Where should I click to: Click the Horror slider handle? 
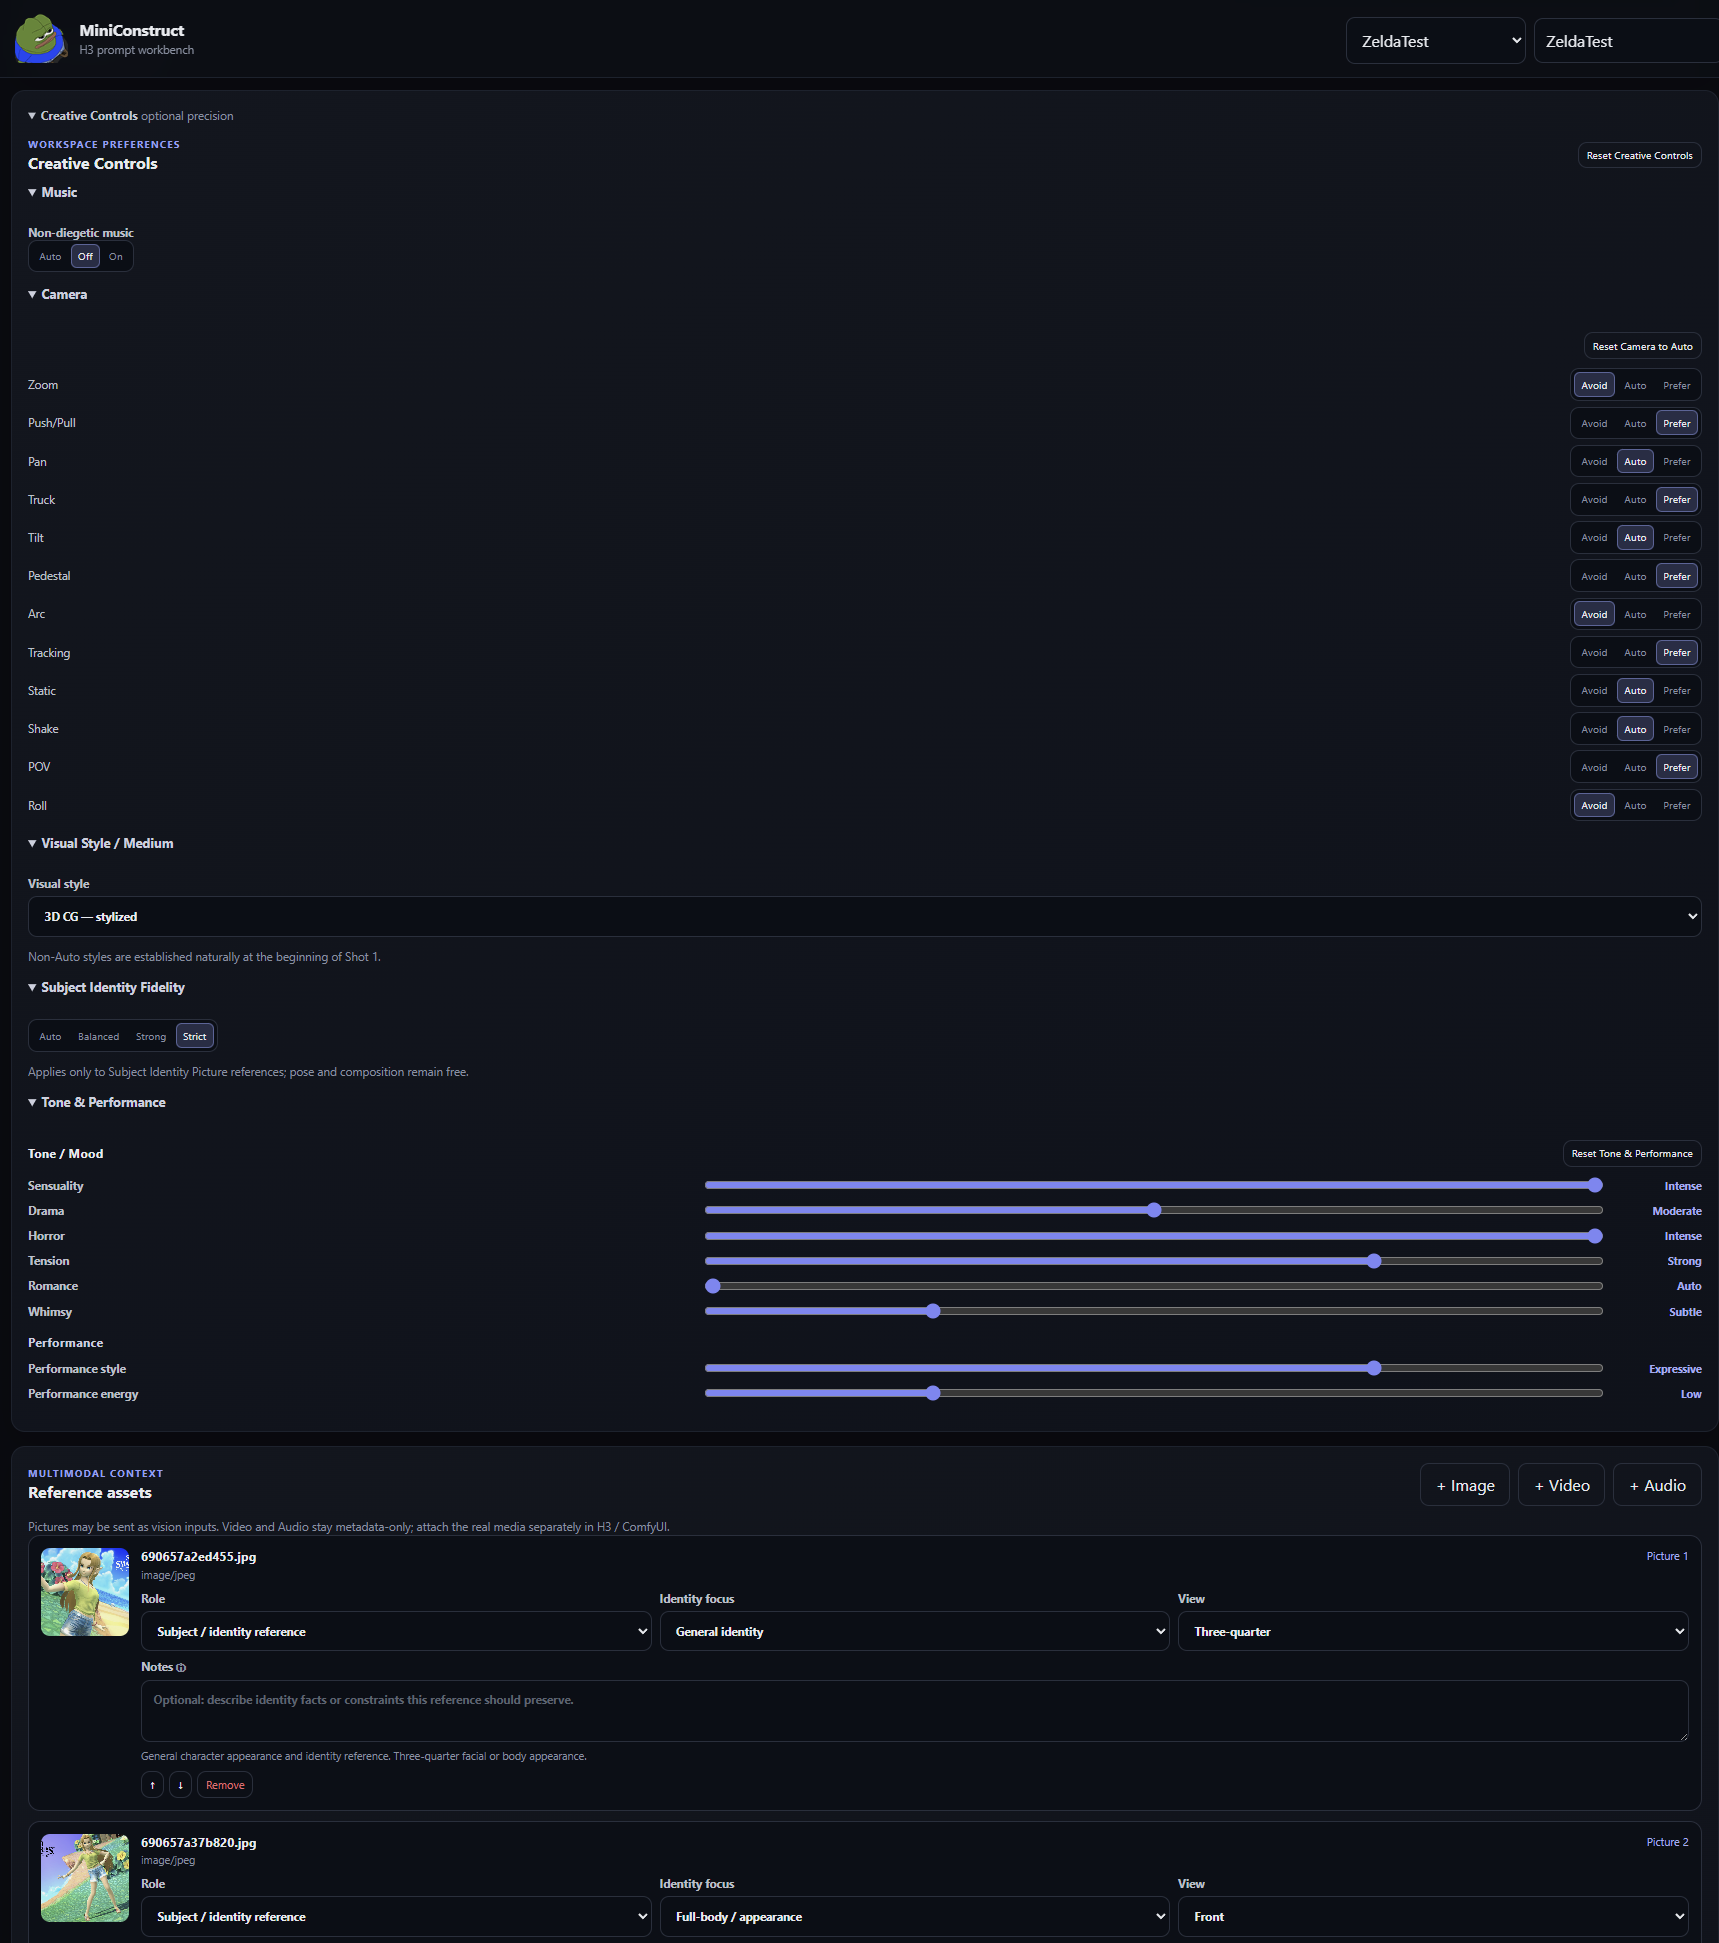[1595, 1237]
